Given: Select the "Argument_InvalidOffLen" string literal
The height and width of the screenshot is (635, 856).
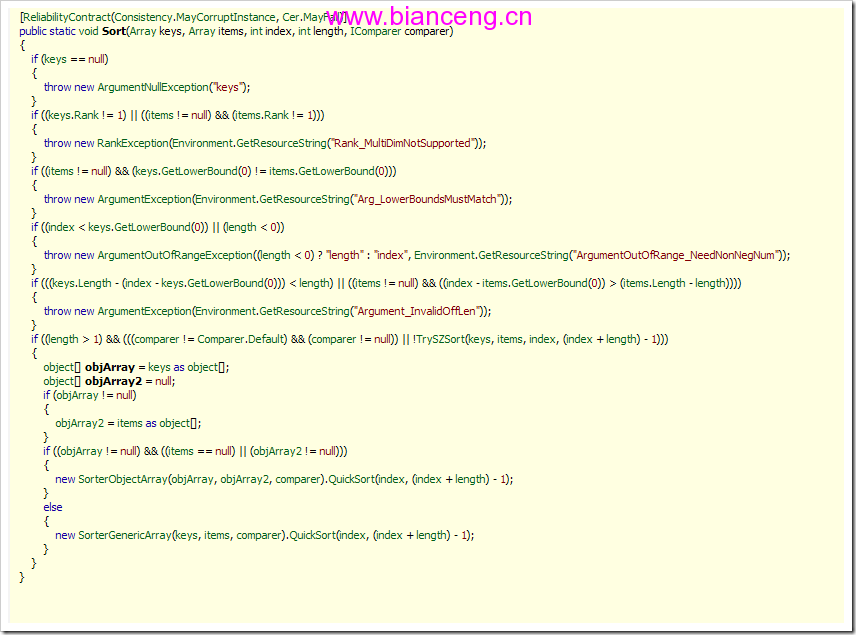Looking at the screenshot, I should point(417,311).
